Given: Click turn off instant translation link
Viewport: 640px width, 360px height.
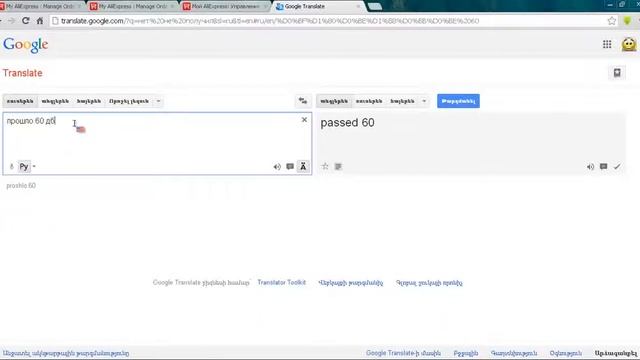Looking at the screenshot, I should [x=66, y=353].
